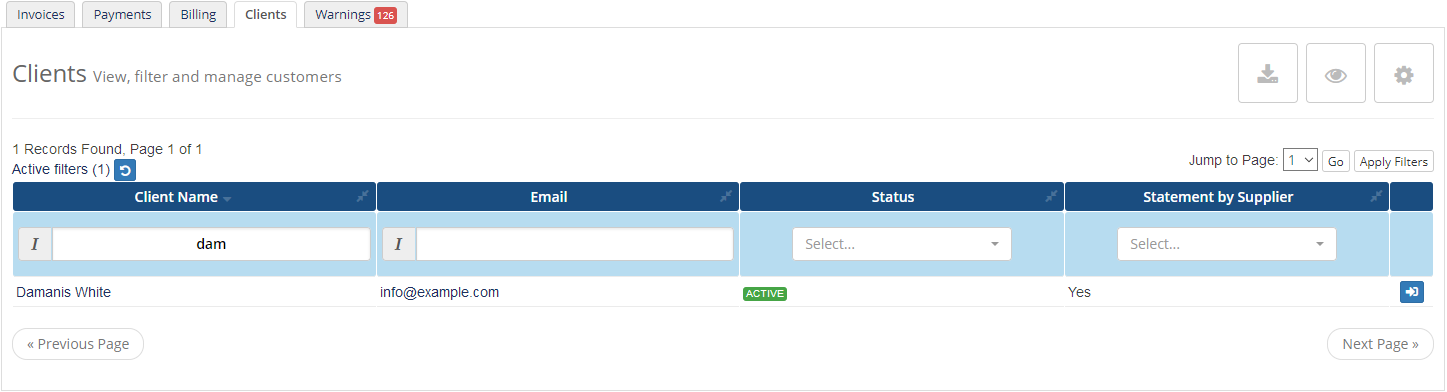Open the gear settings icon button
This screenshot has height=392, width=1447.
(1404, 73)
